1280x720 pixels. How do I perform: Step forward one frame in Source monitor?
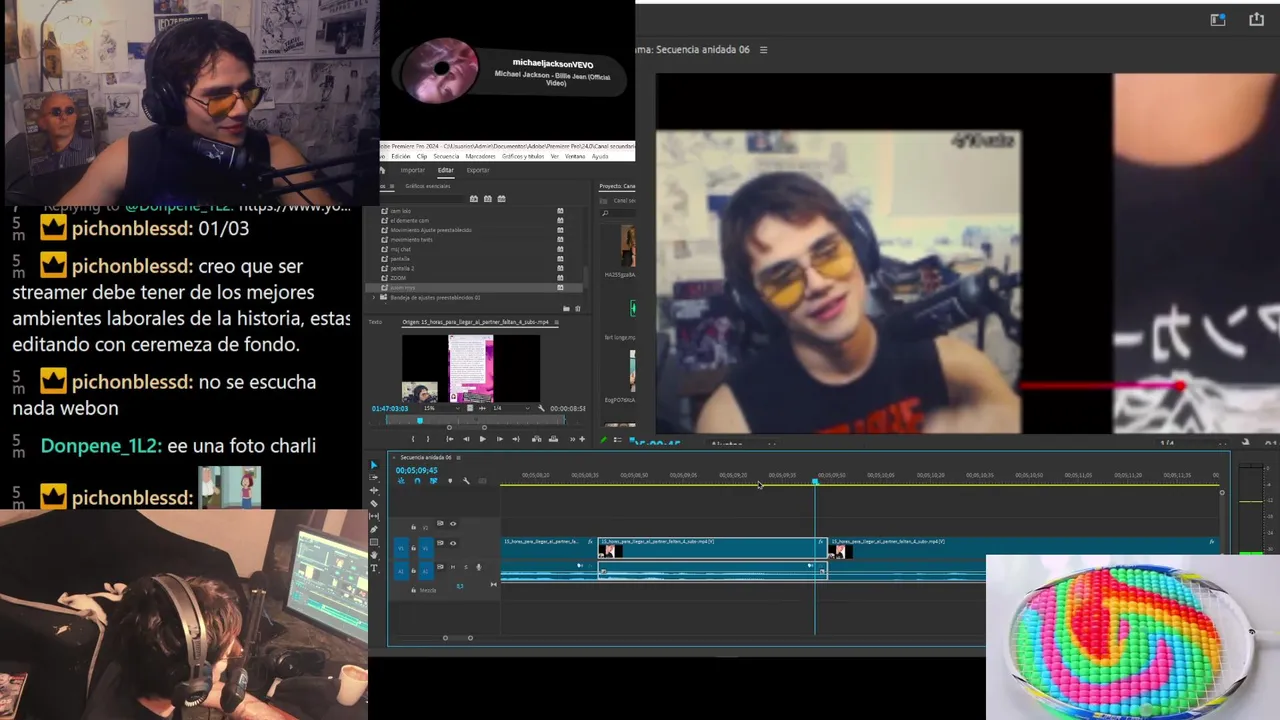click(x=499, y=439)
